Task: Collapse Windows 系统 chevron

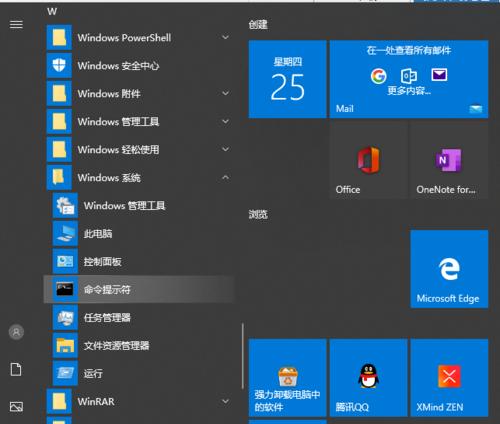Action: pyautogui.click(x=226, y=177)
